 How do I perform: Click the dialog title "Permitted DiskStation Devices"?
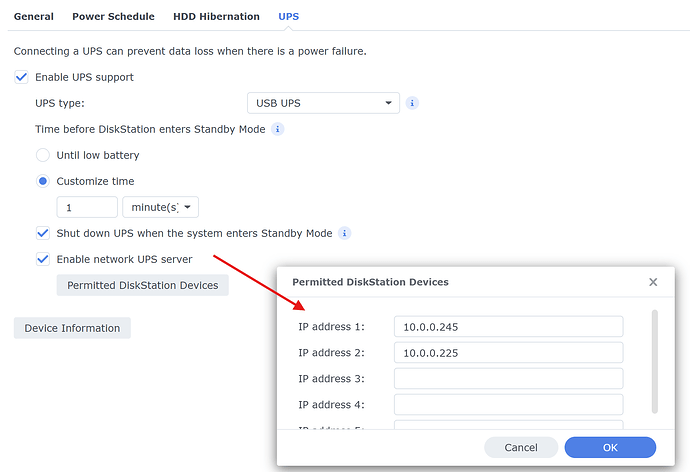371,282
